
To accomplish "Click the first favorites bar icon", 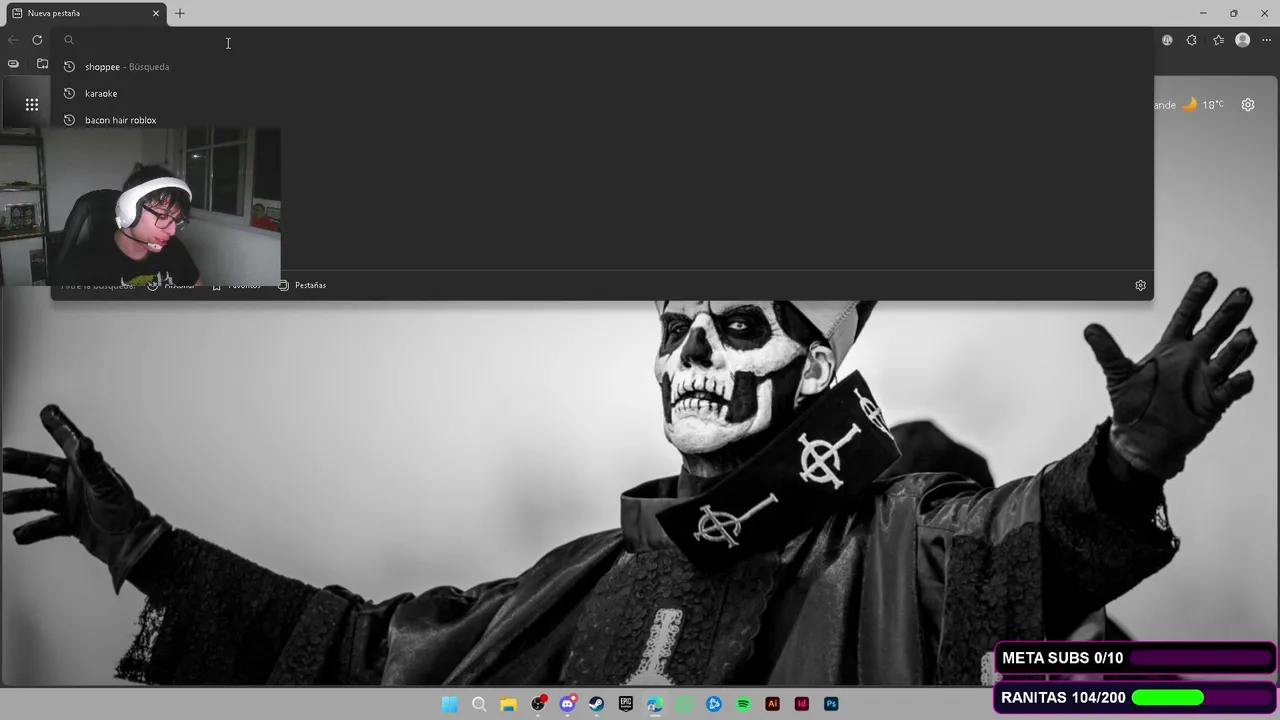I will click(x=13, y=63).
